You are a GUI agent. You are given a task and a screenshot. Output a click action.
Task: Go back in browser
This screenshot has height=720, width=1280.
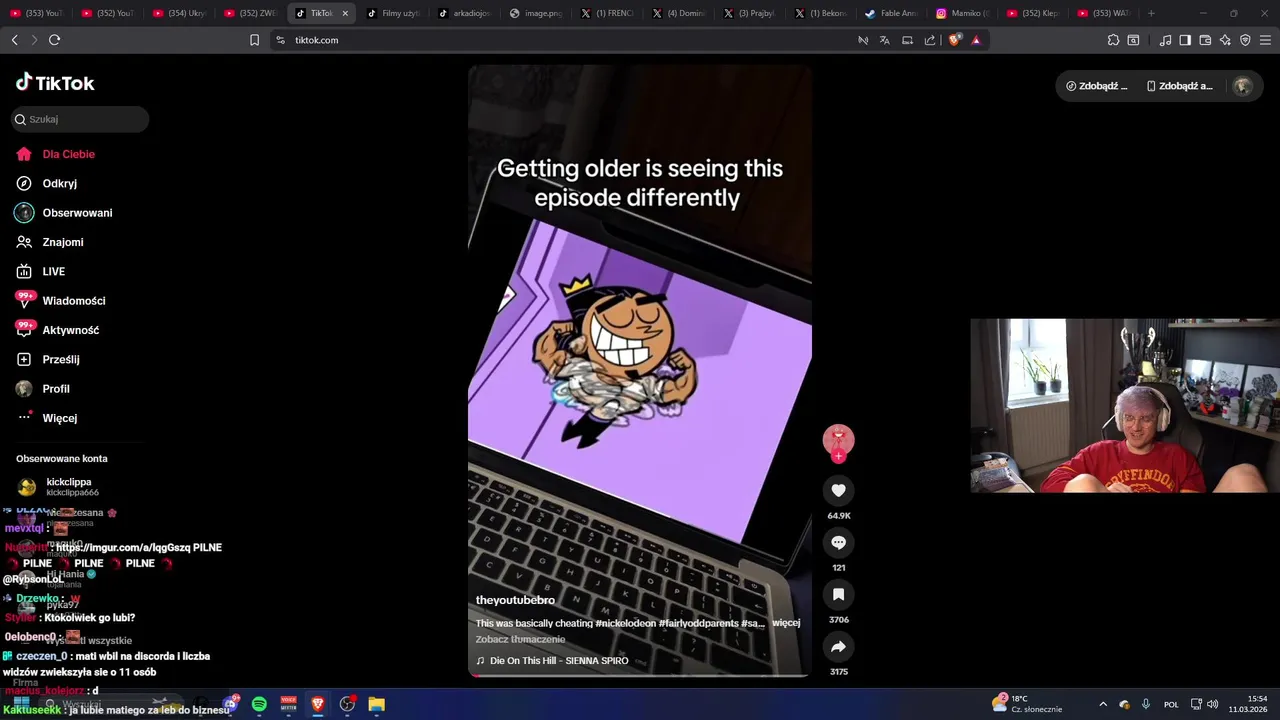15,40
